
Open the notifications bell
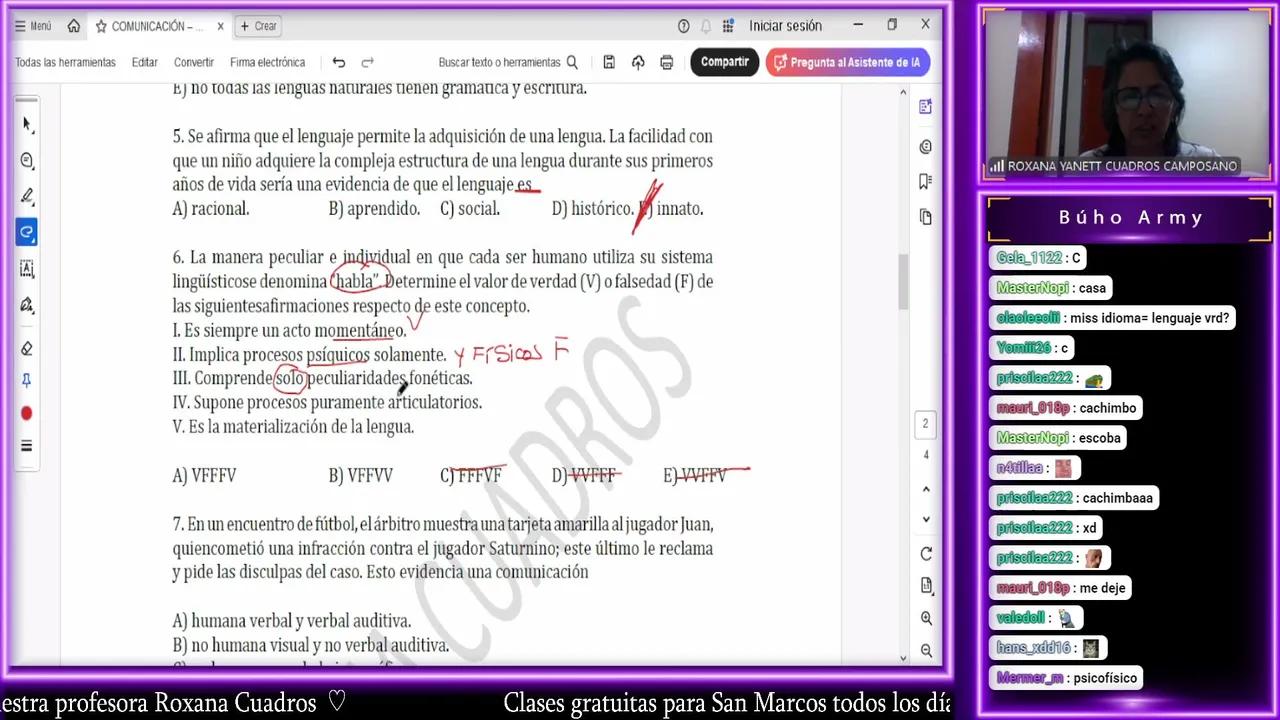(706, 26)
